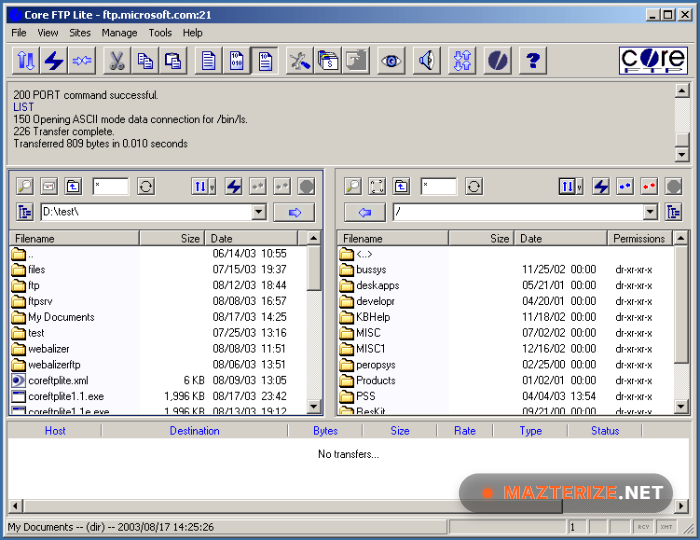Open Site Manager with the arrows toolbar icon
This screenshot has height=540, width=700.
(x=26, y=60)
